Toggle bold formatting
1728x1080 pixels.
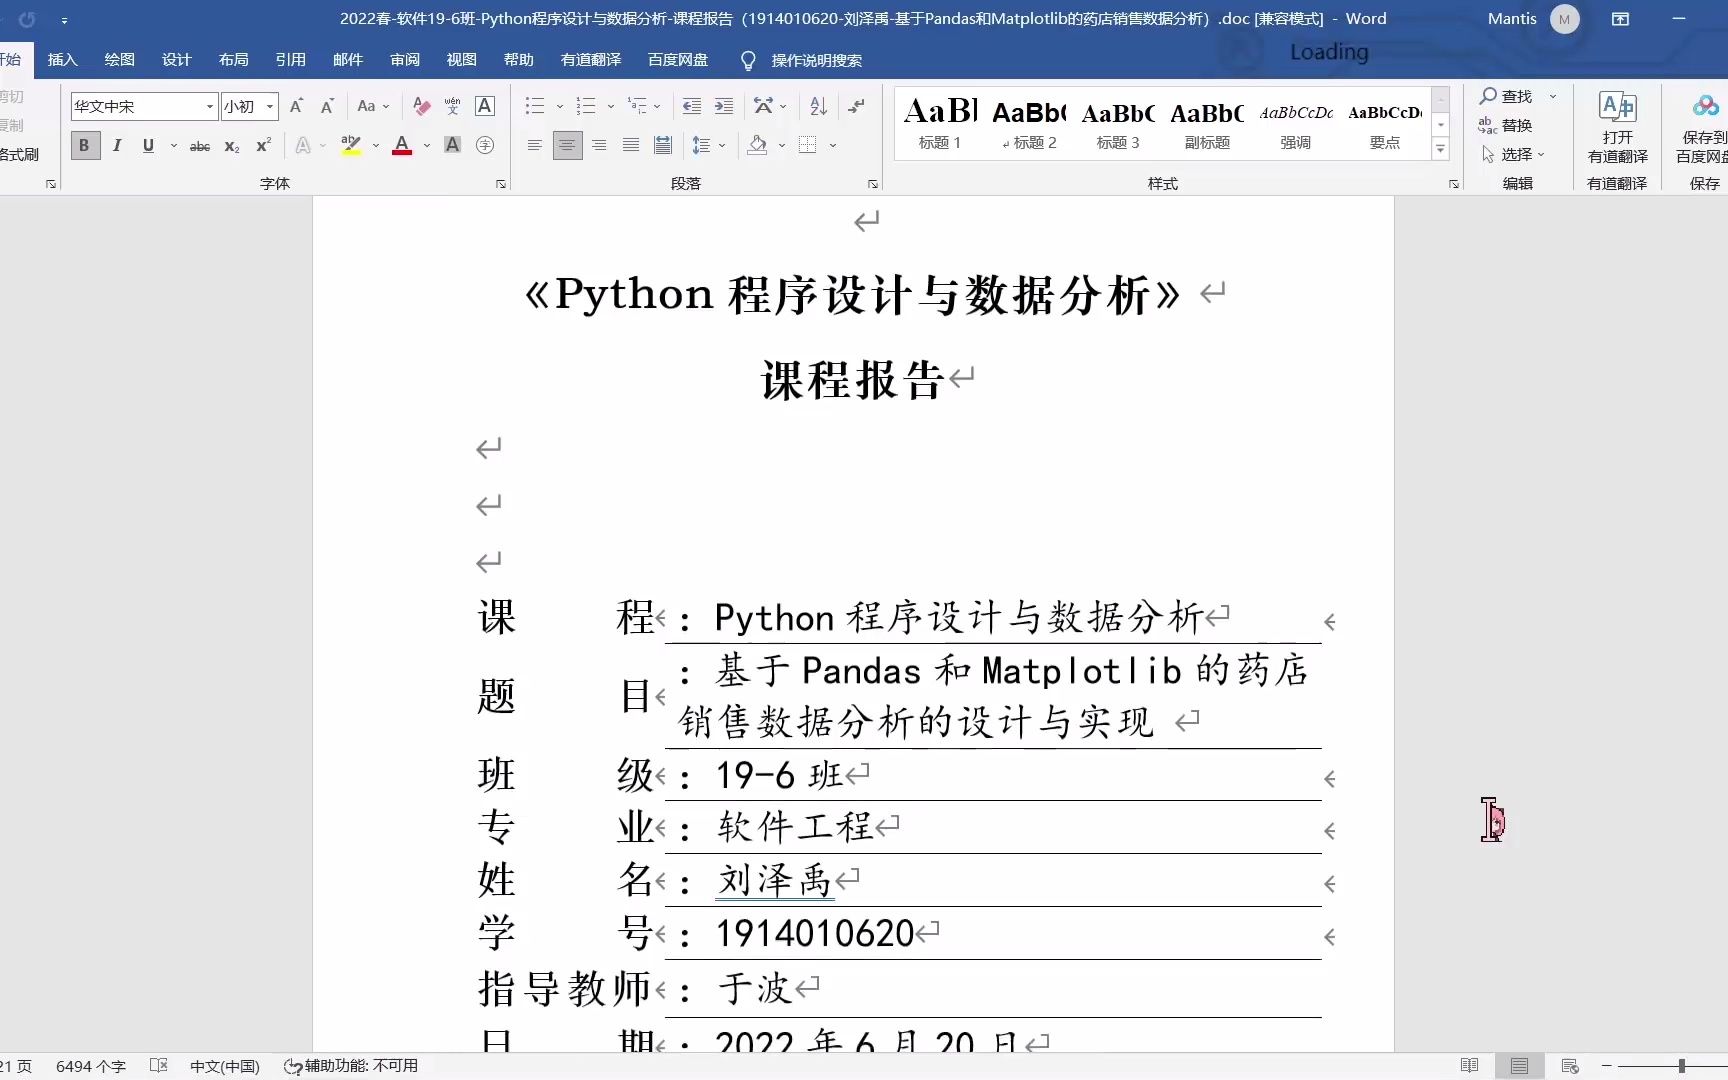tap(85, 146)
